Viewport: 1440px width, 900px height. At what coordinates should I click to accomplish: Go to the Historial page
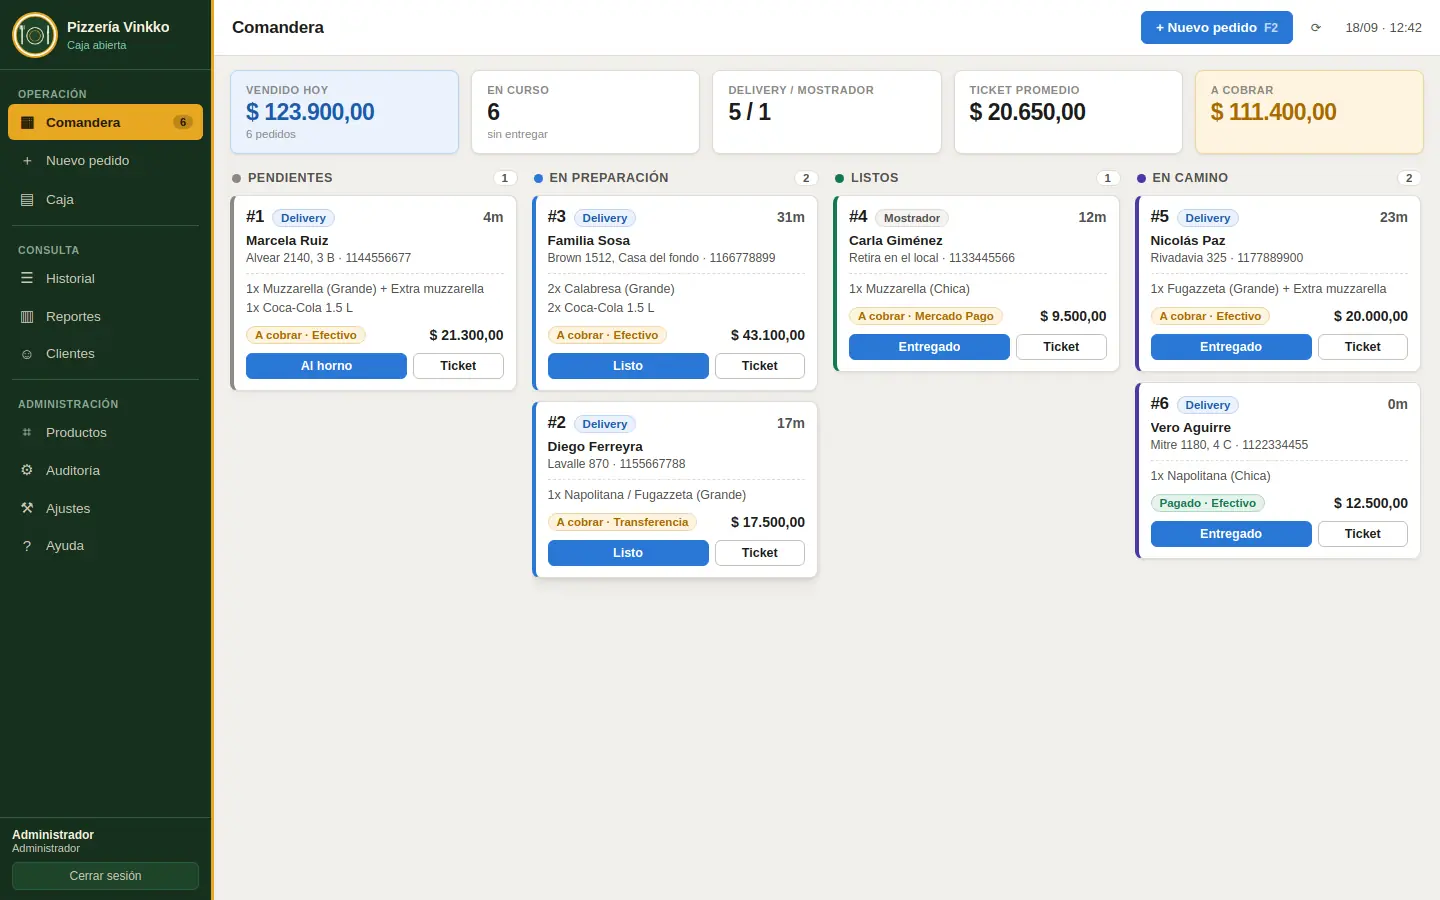(105, 279)
